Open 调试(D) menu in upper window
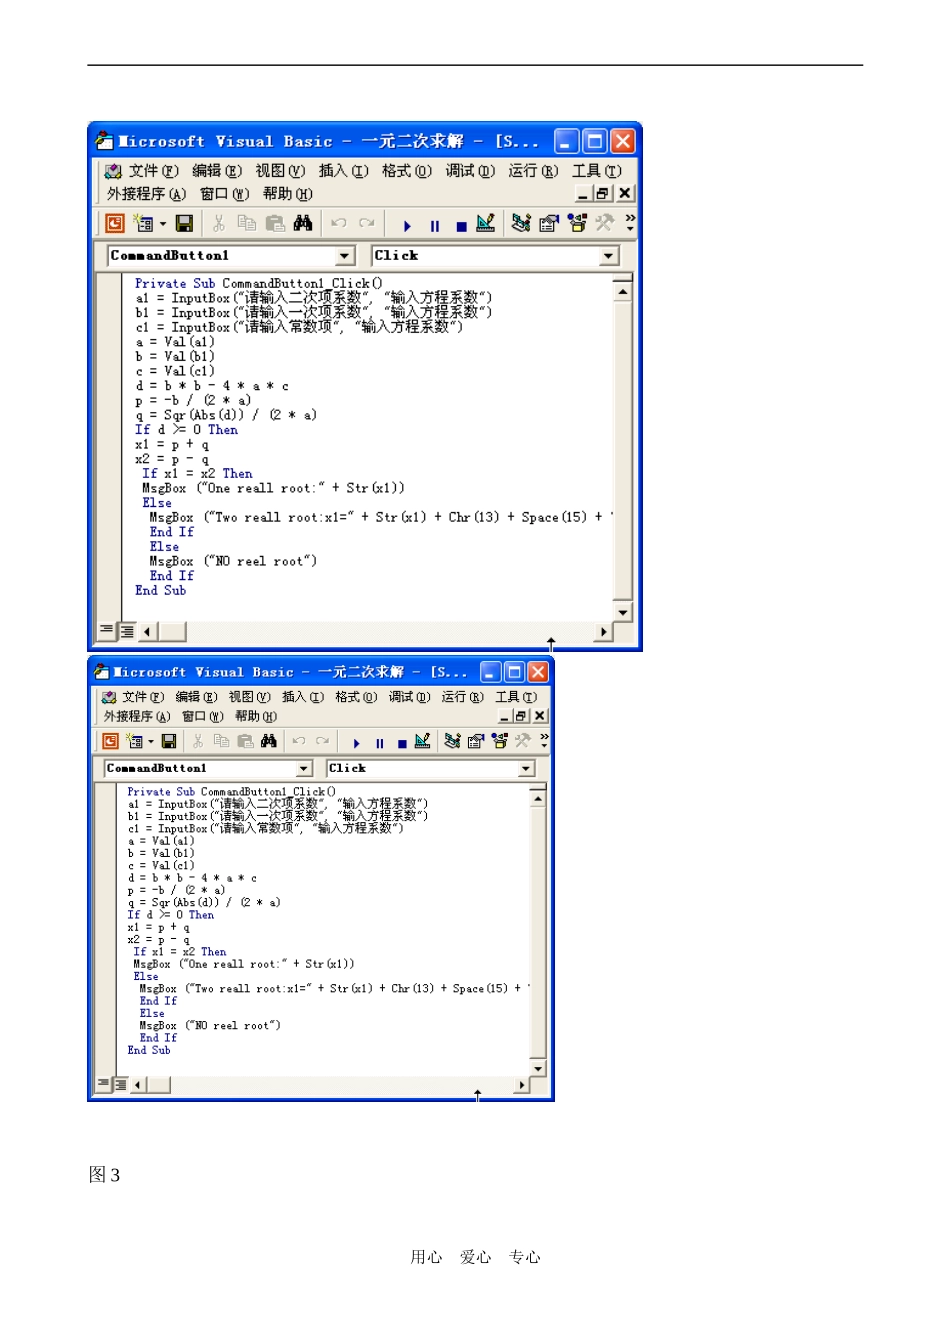The width and height of the screenshot is (950, 1342). click(x=470, y=171)
